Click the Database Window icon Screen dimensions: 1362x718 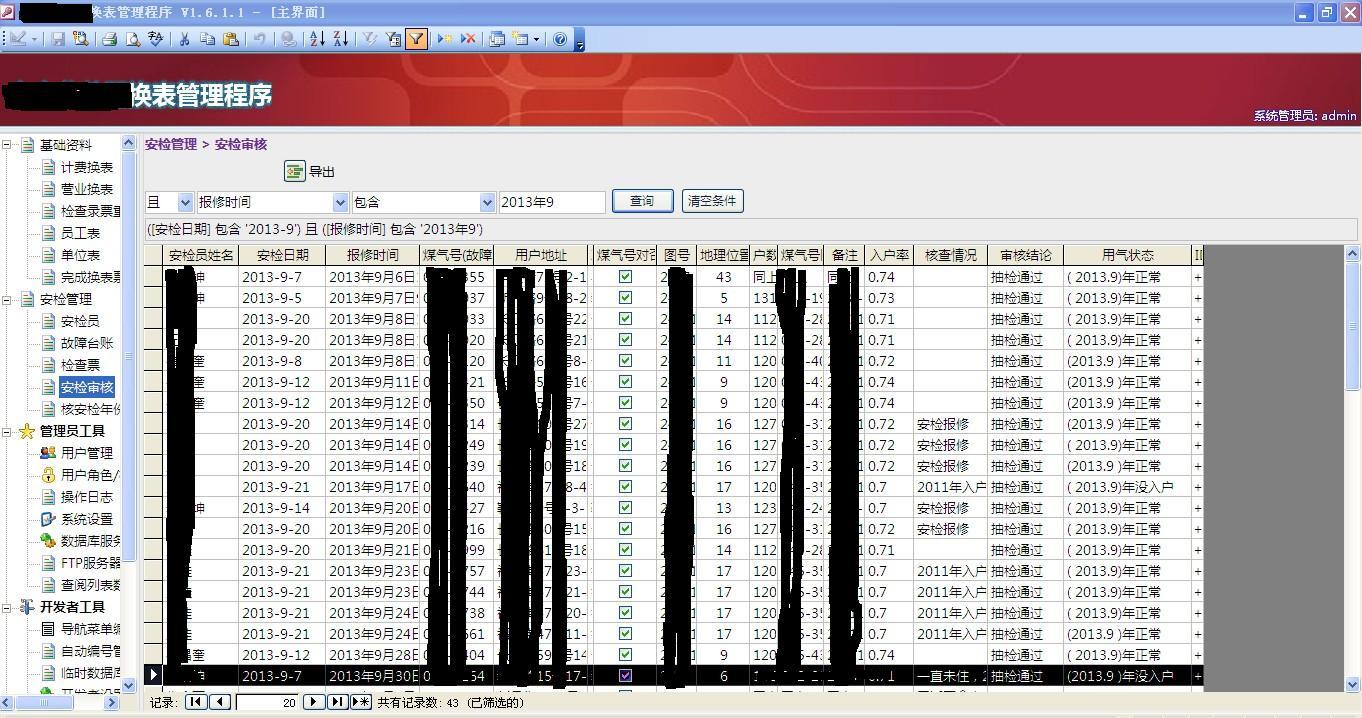(x=497, y=39)
